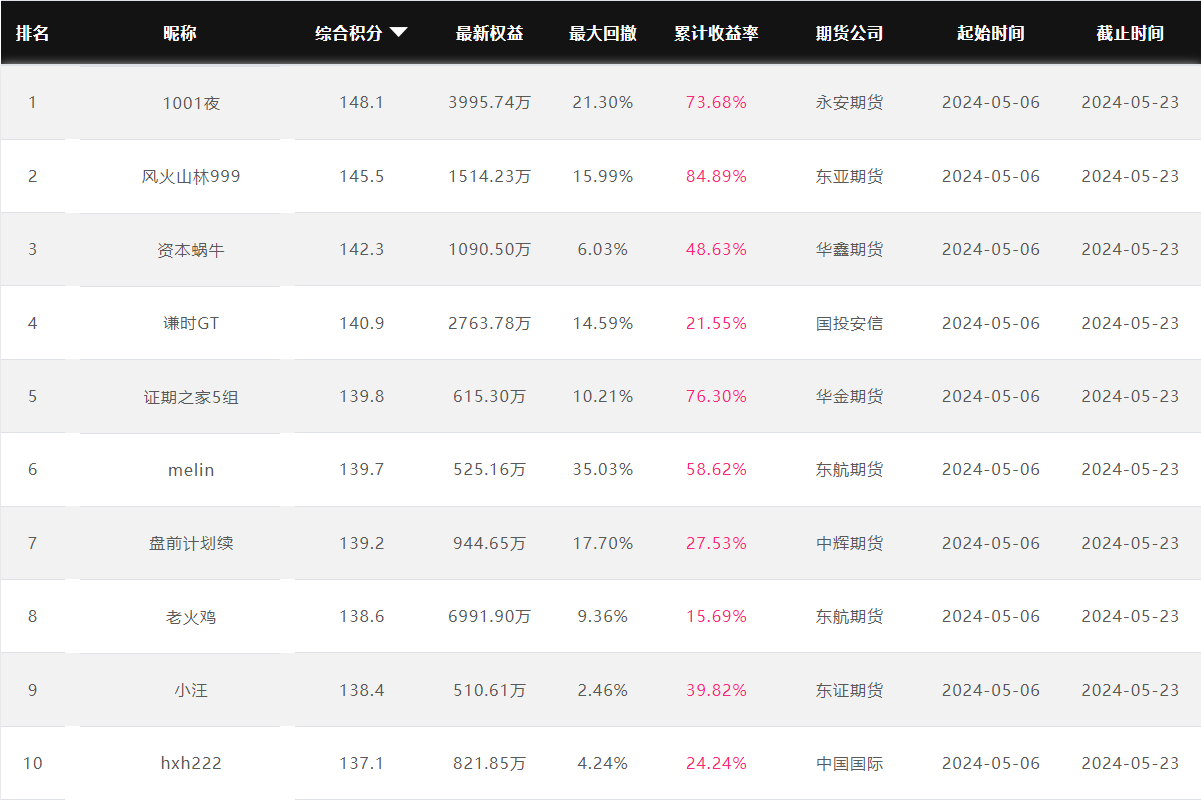Click rank number 10
Viewport: 1201px width, 800px height.
click(32, 763)
